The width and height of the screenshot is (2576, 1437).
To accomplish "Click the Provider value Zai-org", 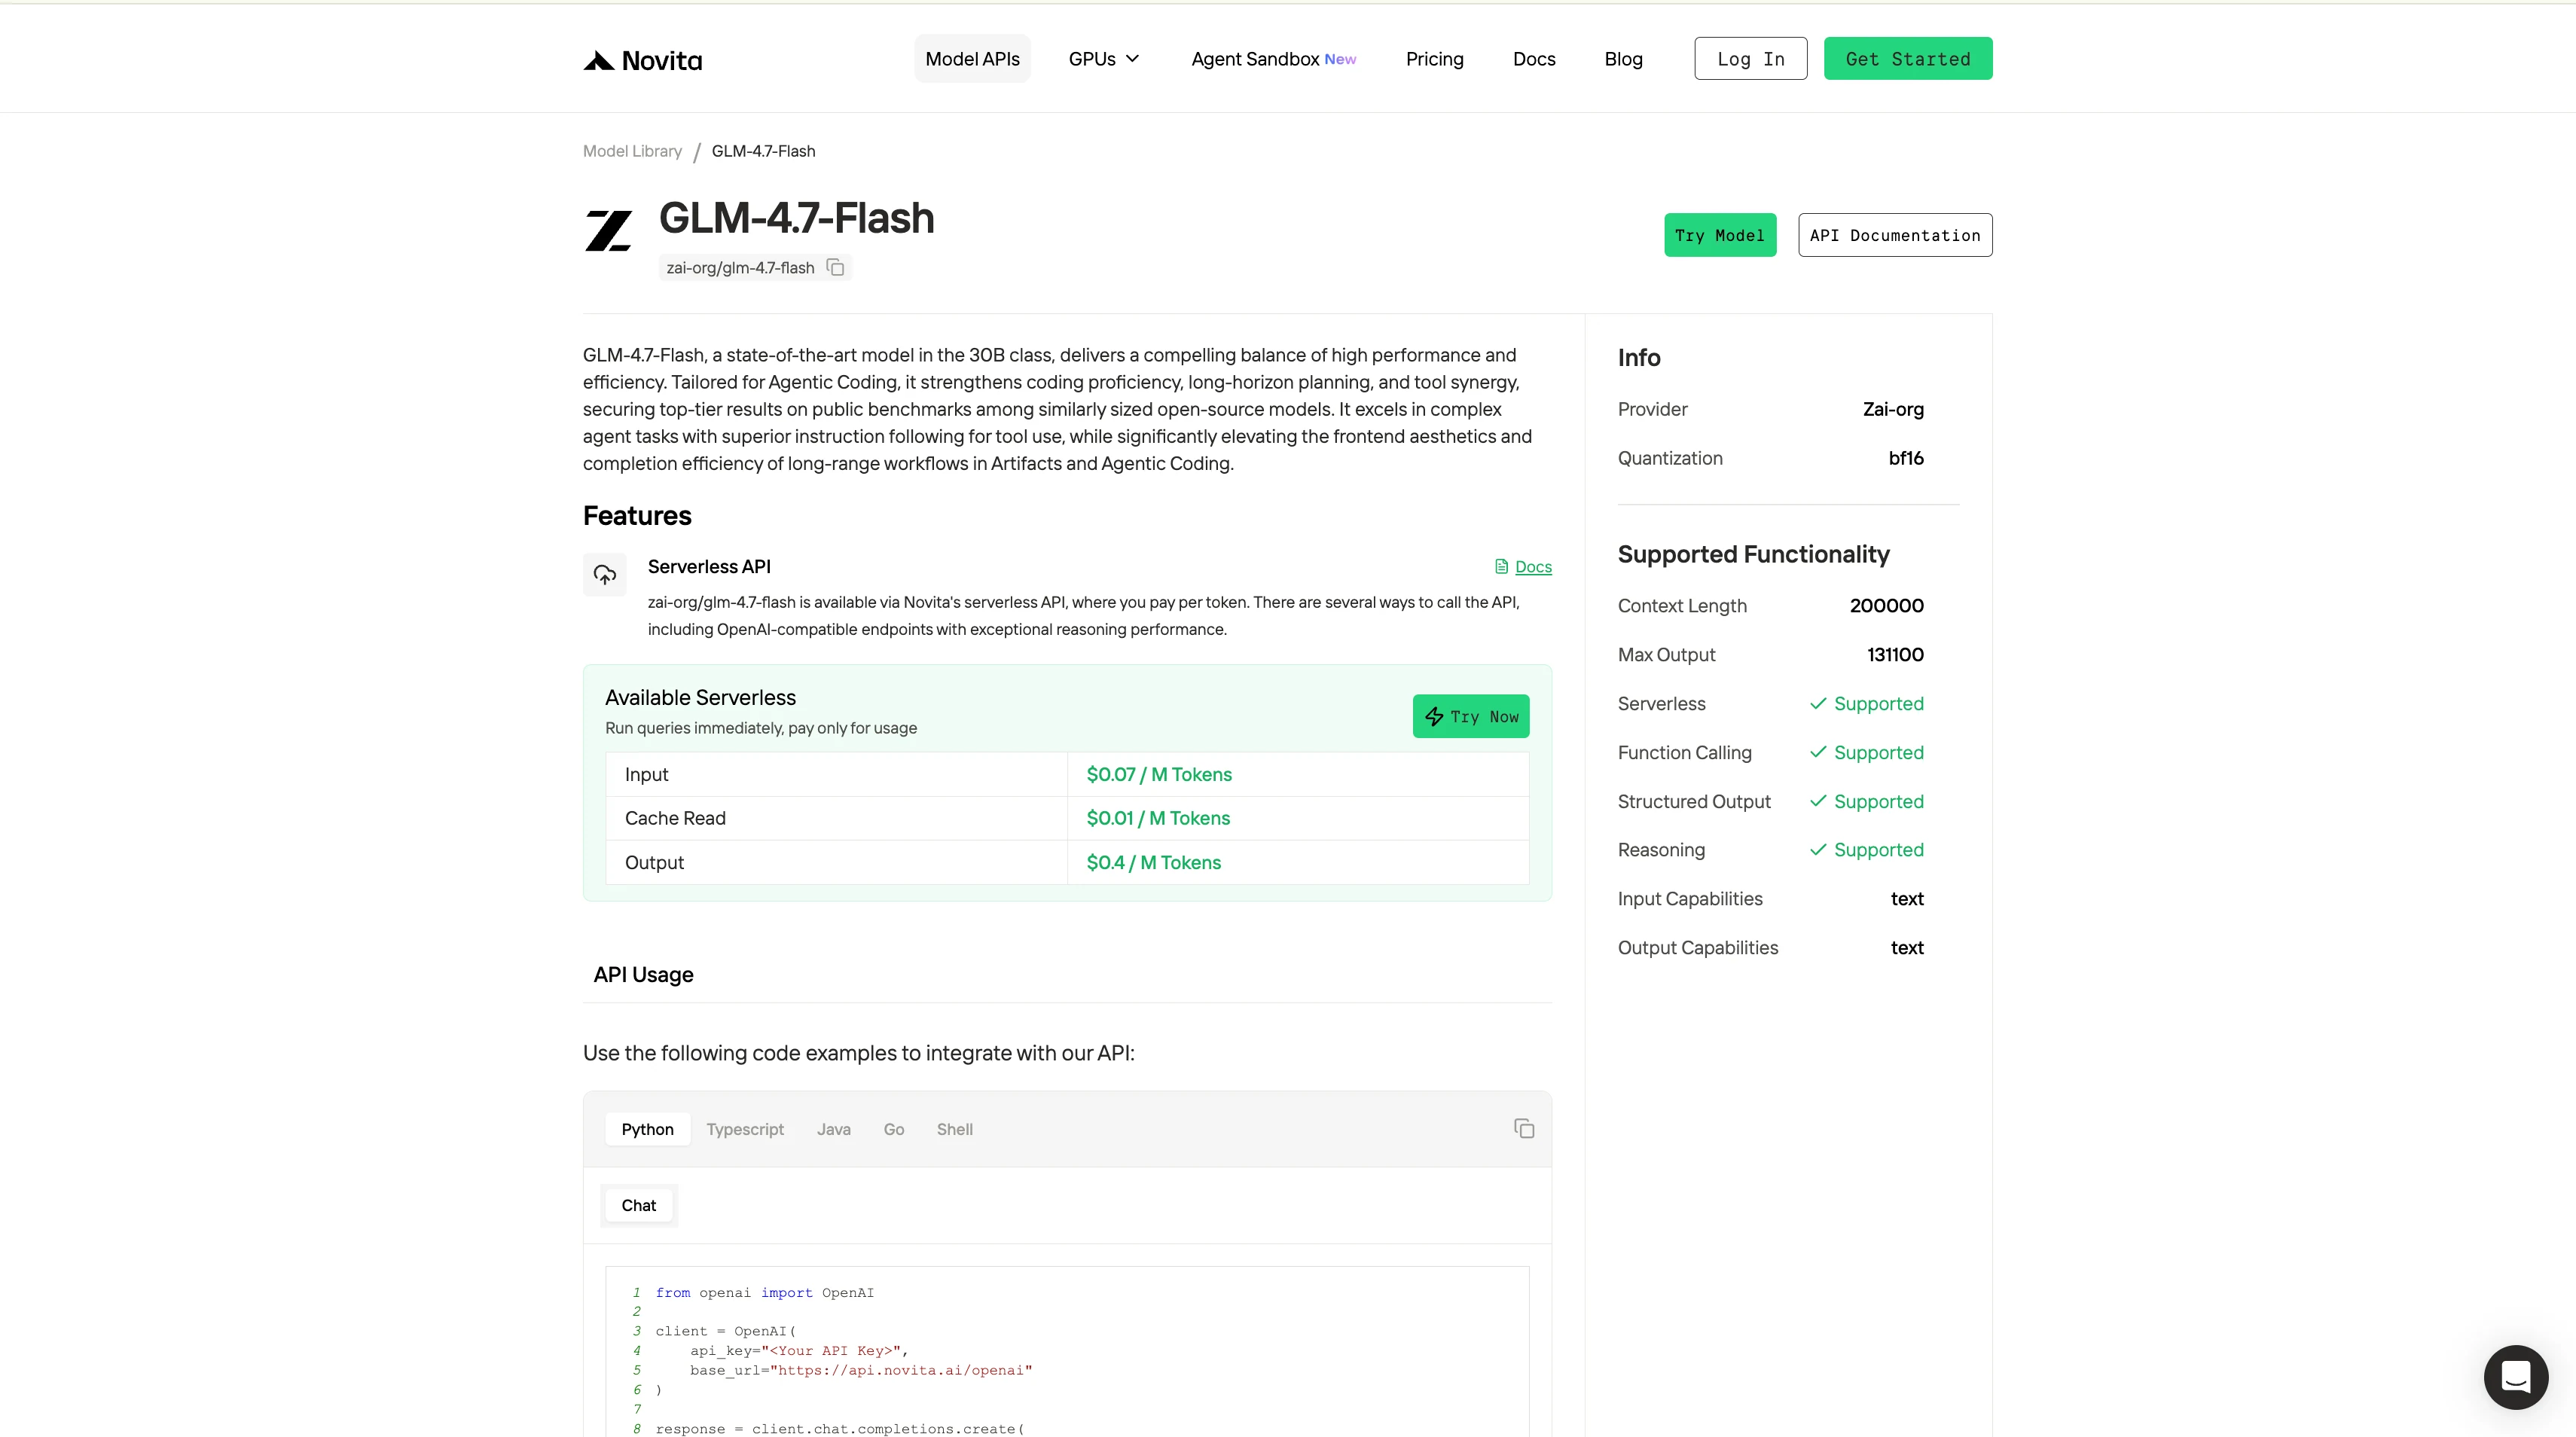I will click(x=1893, y=409).
